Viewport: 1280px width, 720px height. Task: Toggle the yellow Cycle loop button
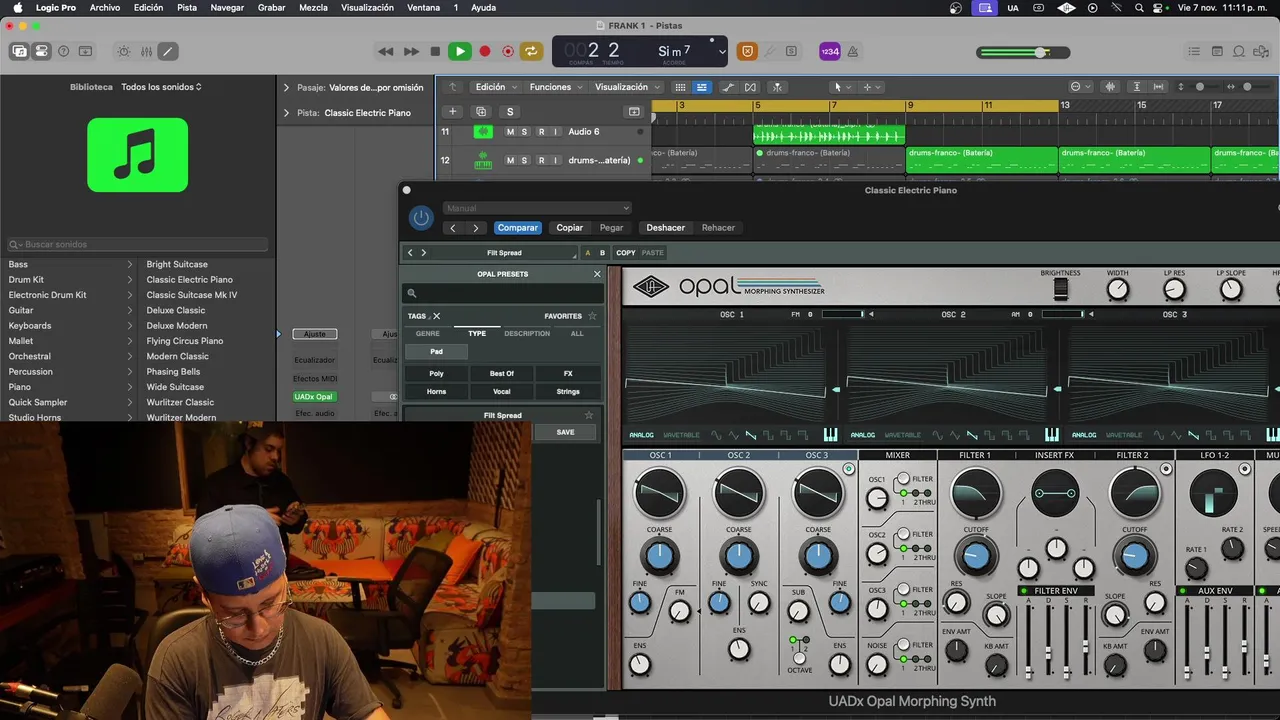[531, 51]
